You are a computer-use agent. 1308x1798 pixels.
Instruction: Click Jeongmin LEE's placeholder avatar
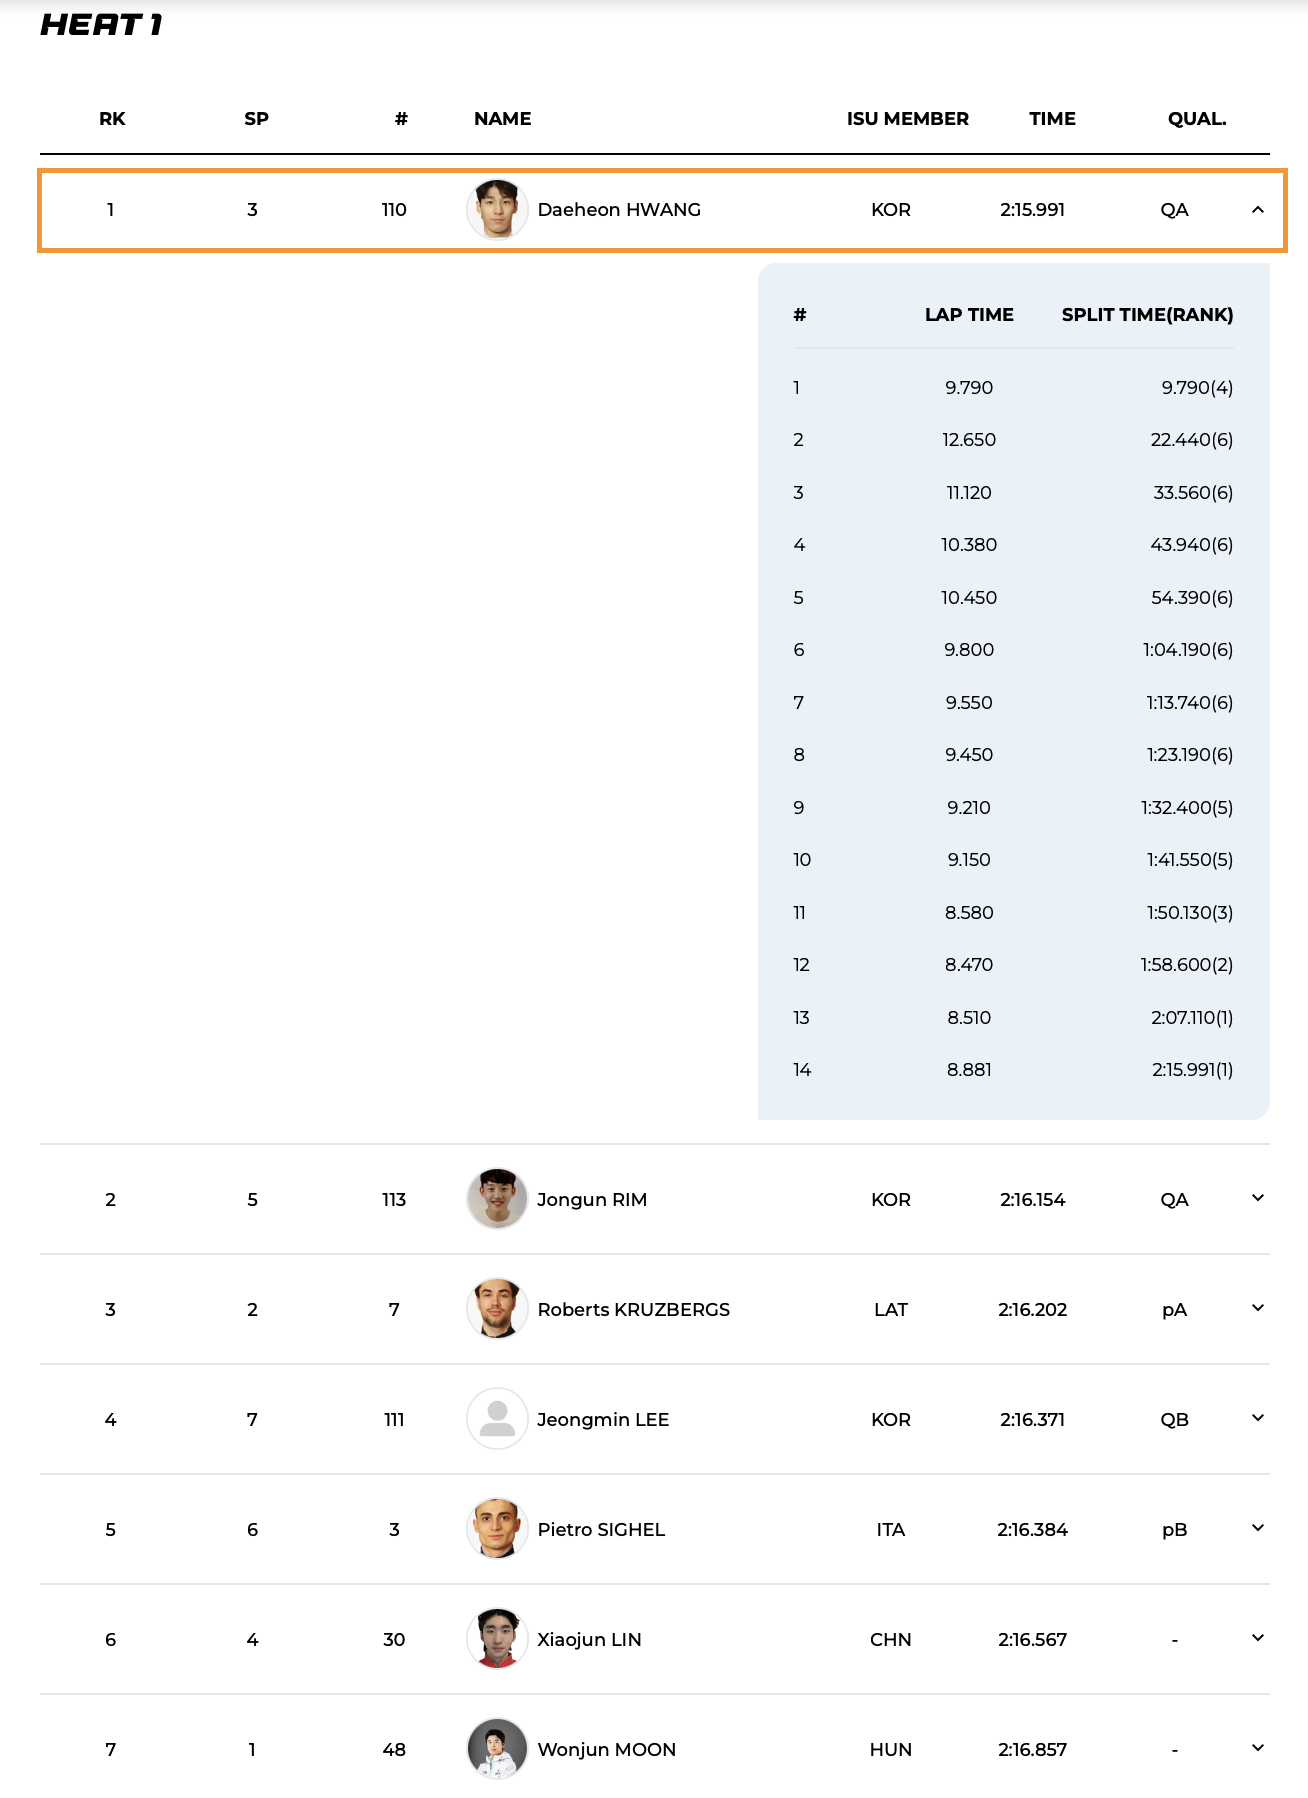[497, 1418]
